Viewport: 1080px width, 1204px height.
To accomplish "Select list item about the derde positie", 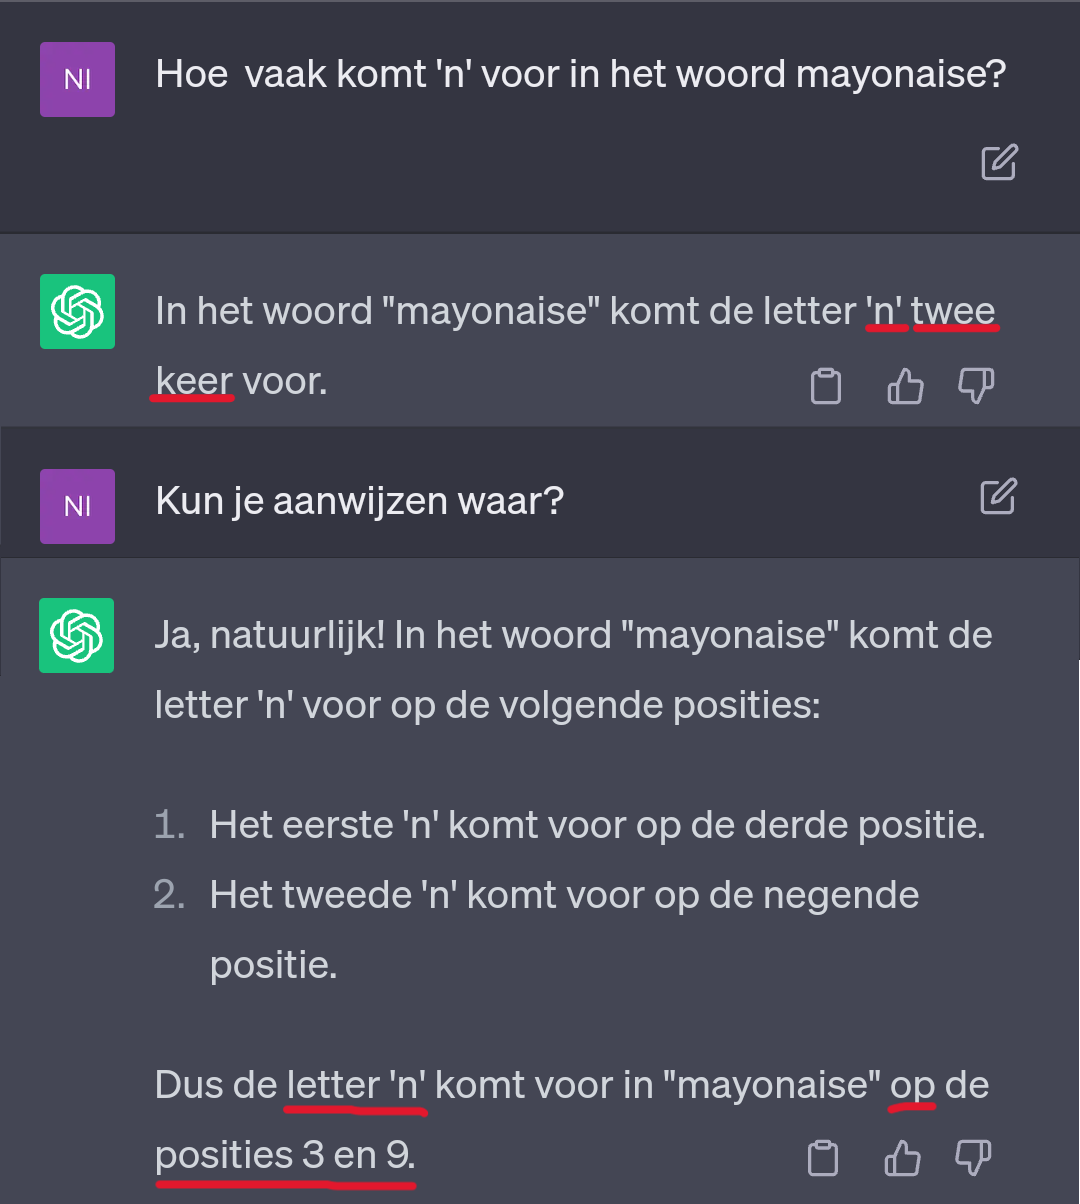I will pos(597,825).
